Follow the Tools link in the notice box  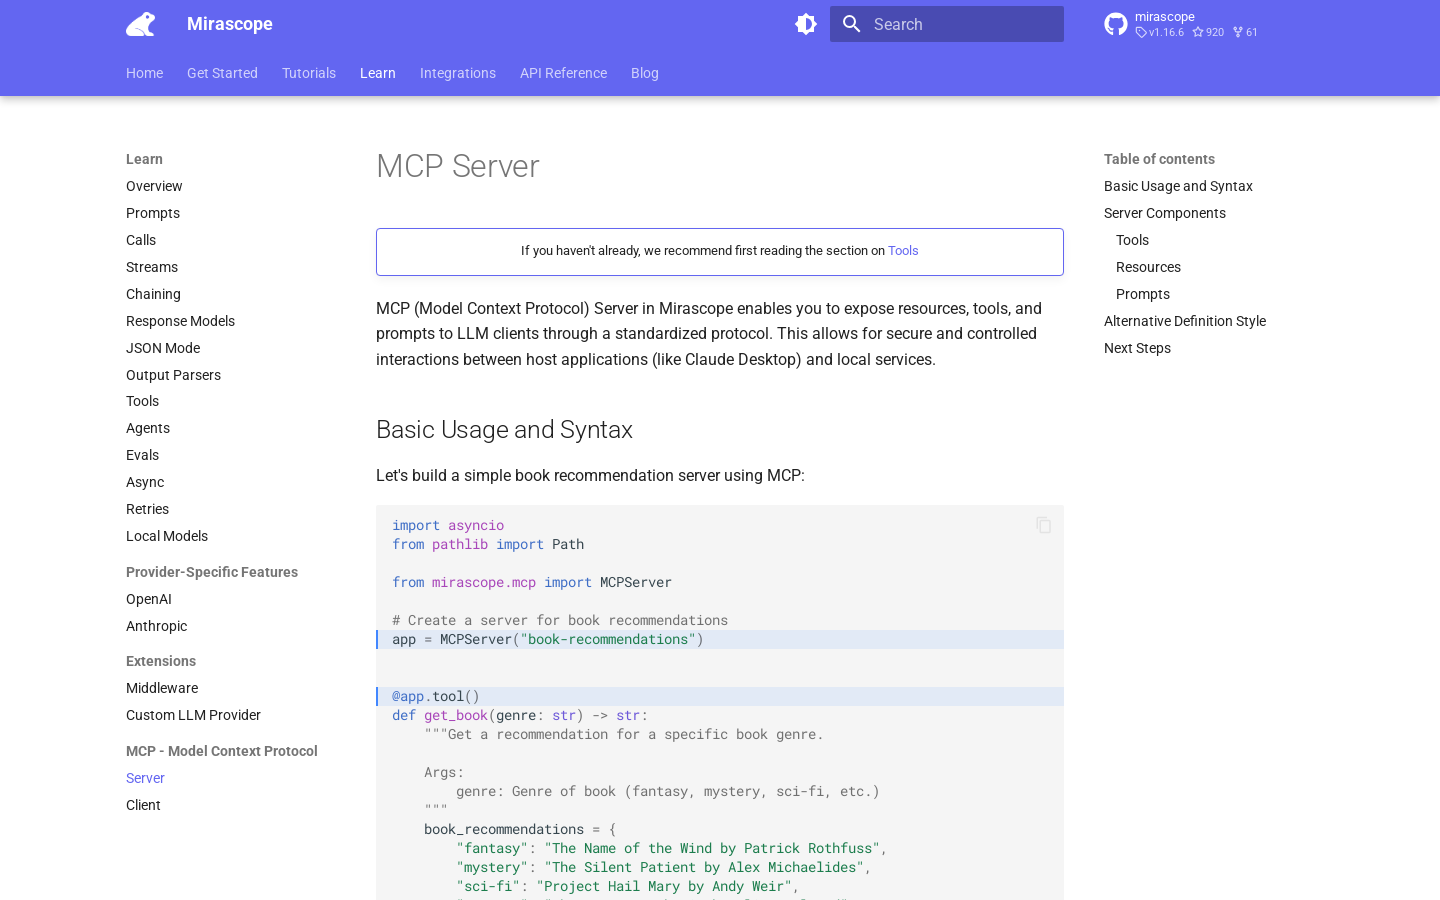coord(903,251)
